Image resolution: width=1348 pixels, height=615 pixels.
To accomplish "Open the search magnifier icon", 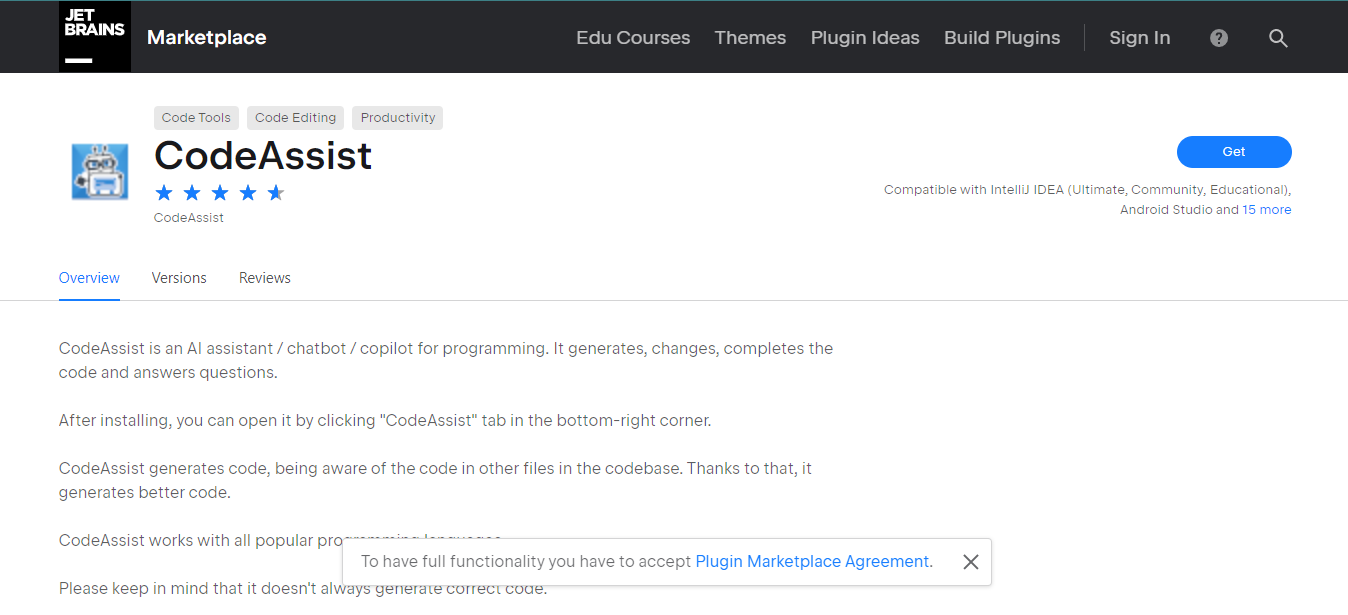I will pyautogui.click(x=1278, y=38).
